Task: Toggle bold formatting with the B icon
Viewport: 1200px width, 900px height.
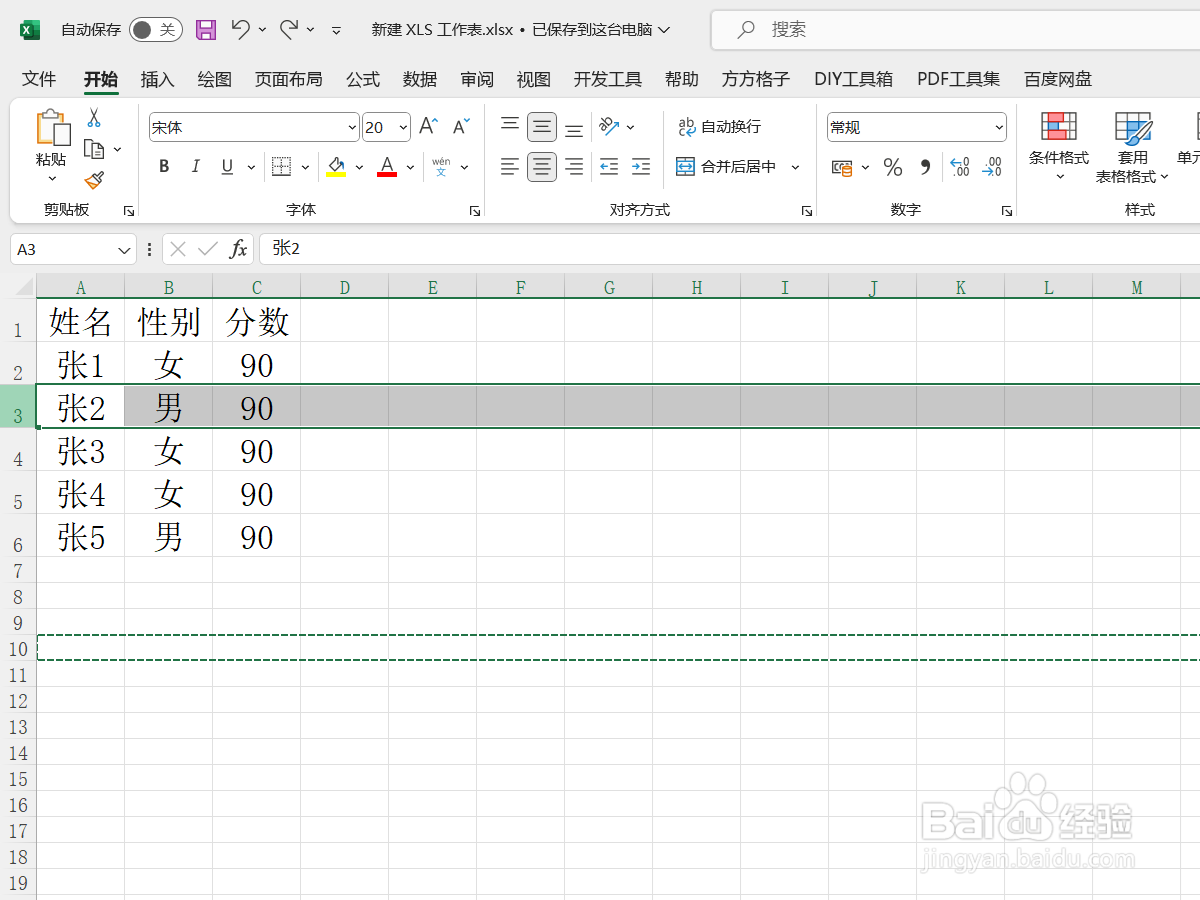Action: 163,166
